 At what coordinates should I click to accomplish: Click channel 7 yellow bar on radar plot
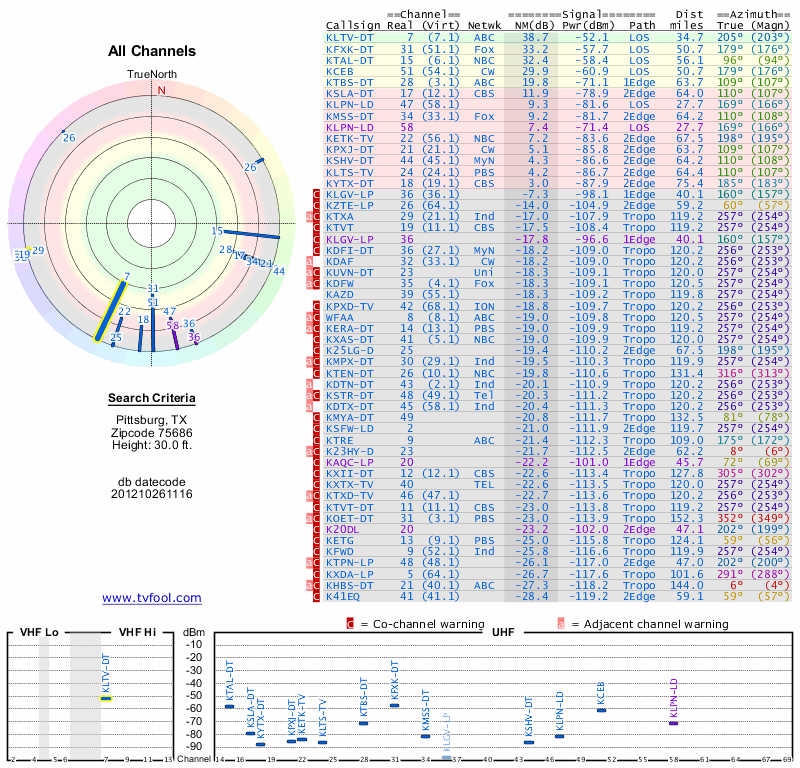110,311
